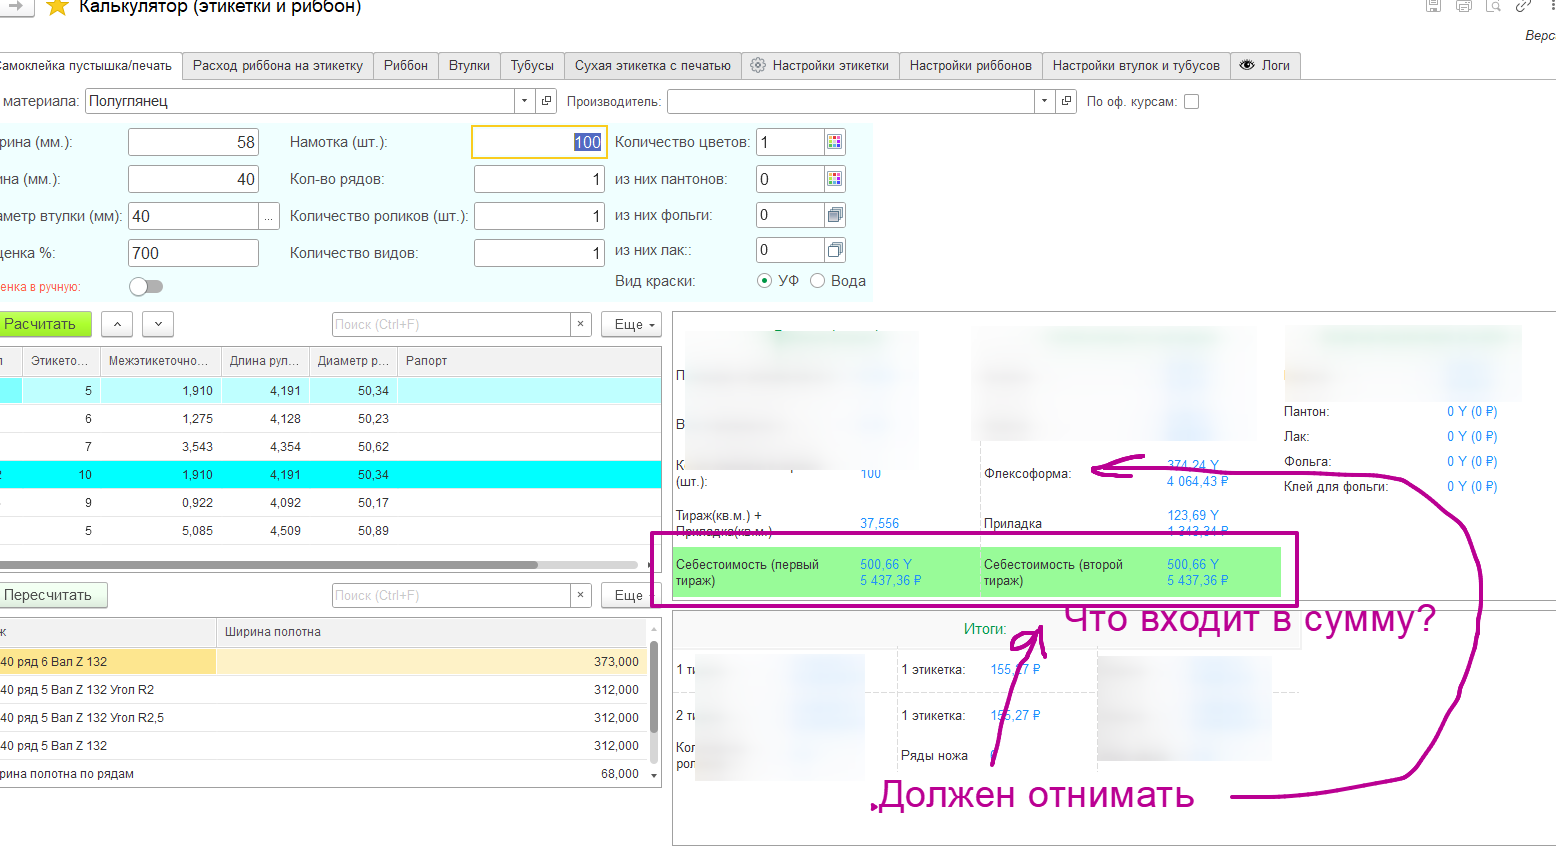Select the Вода paint type radio button
The height and width of the screenshot is (865, 1556).
pos(817,281)
